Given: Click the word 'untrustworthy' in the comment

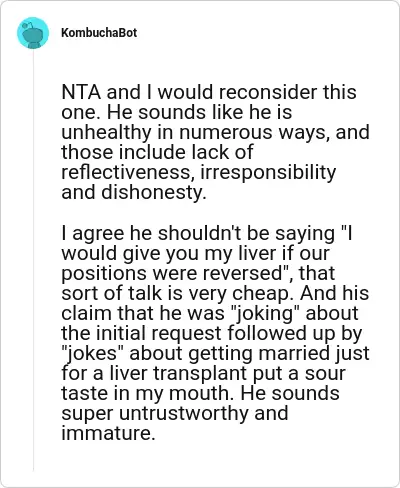Looking at the screenshot, I should pyautogui.click(x=184, y=414).
